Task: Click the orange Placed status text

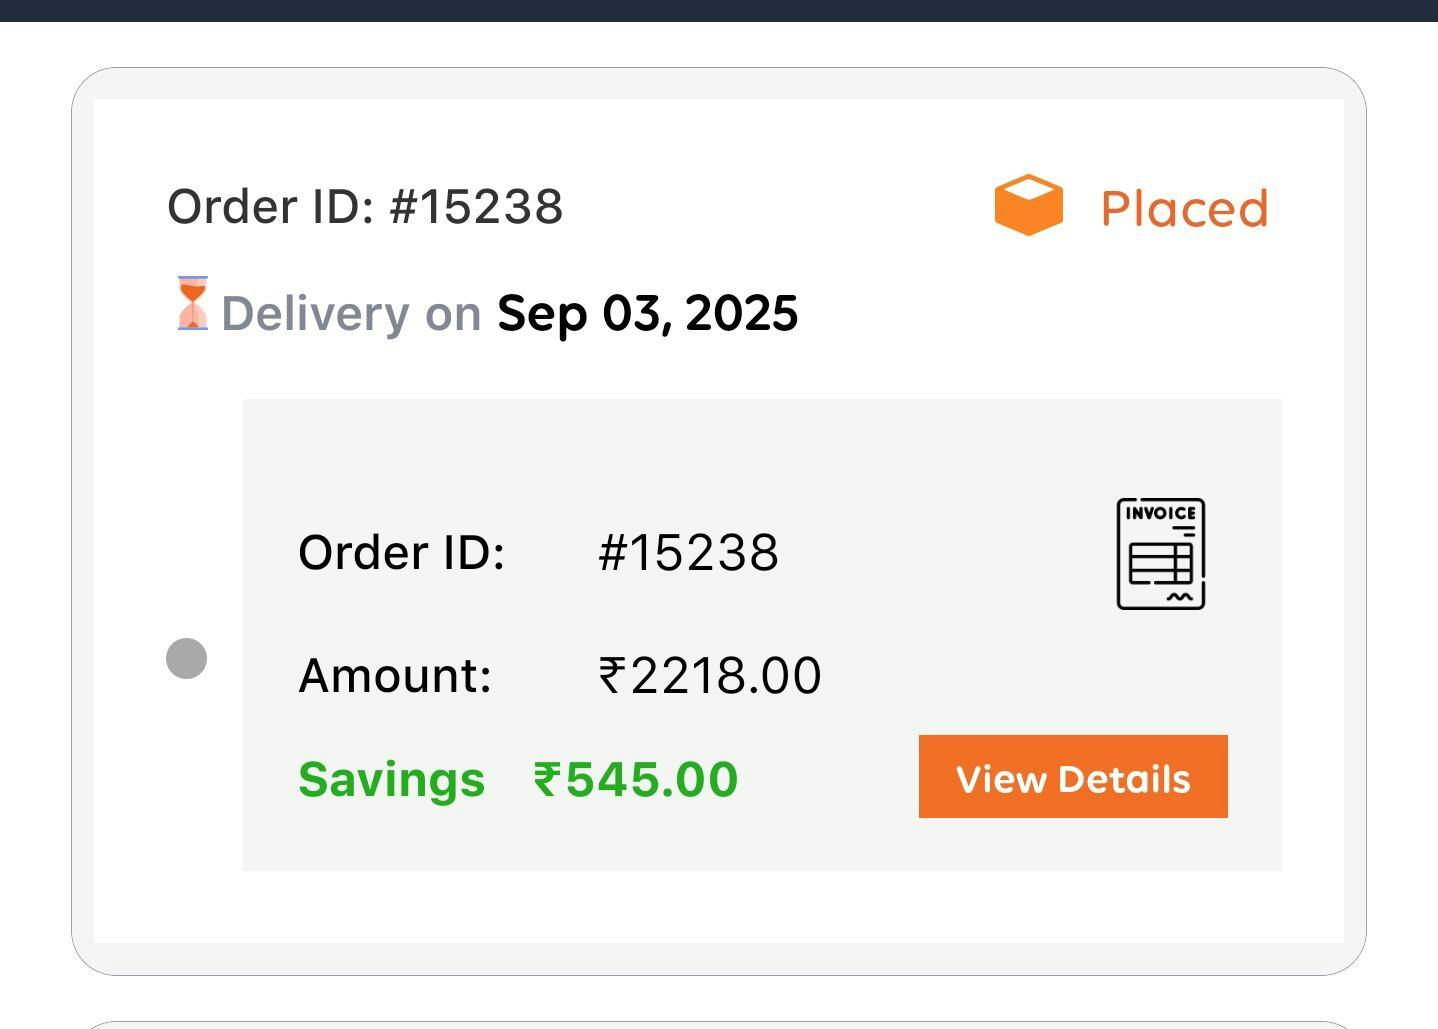Action: (1184, 209)
